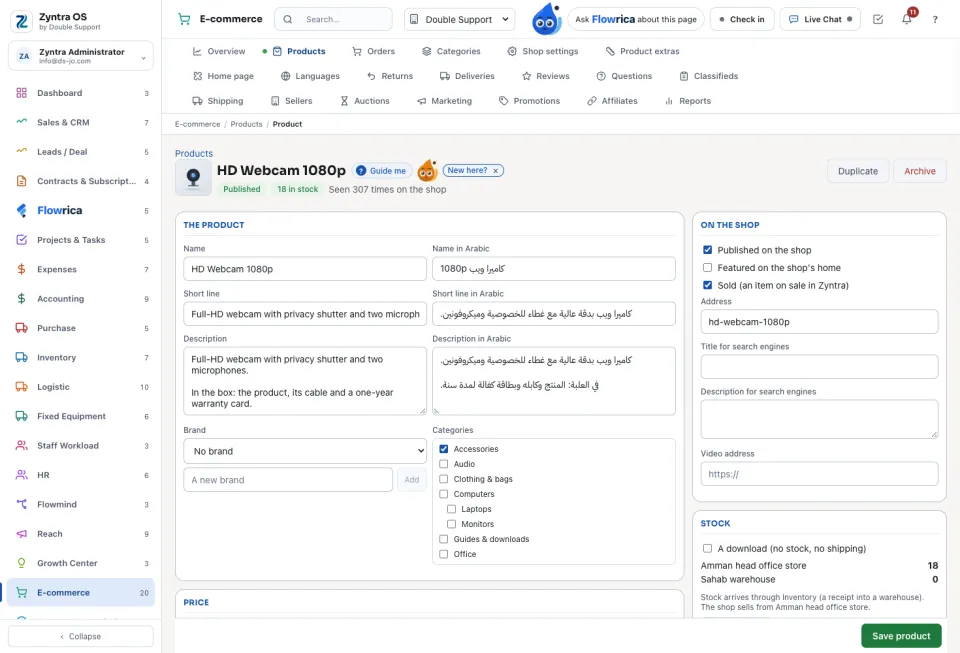Check the Audio category

444,464
